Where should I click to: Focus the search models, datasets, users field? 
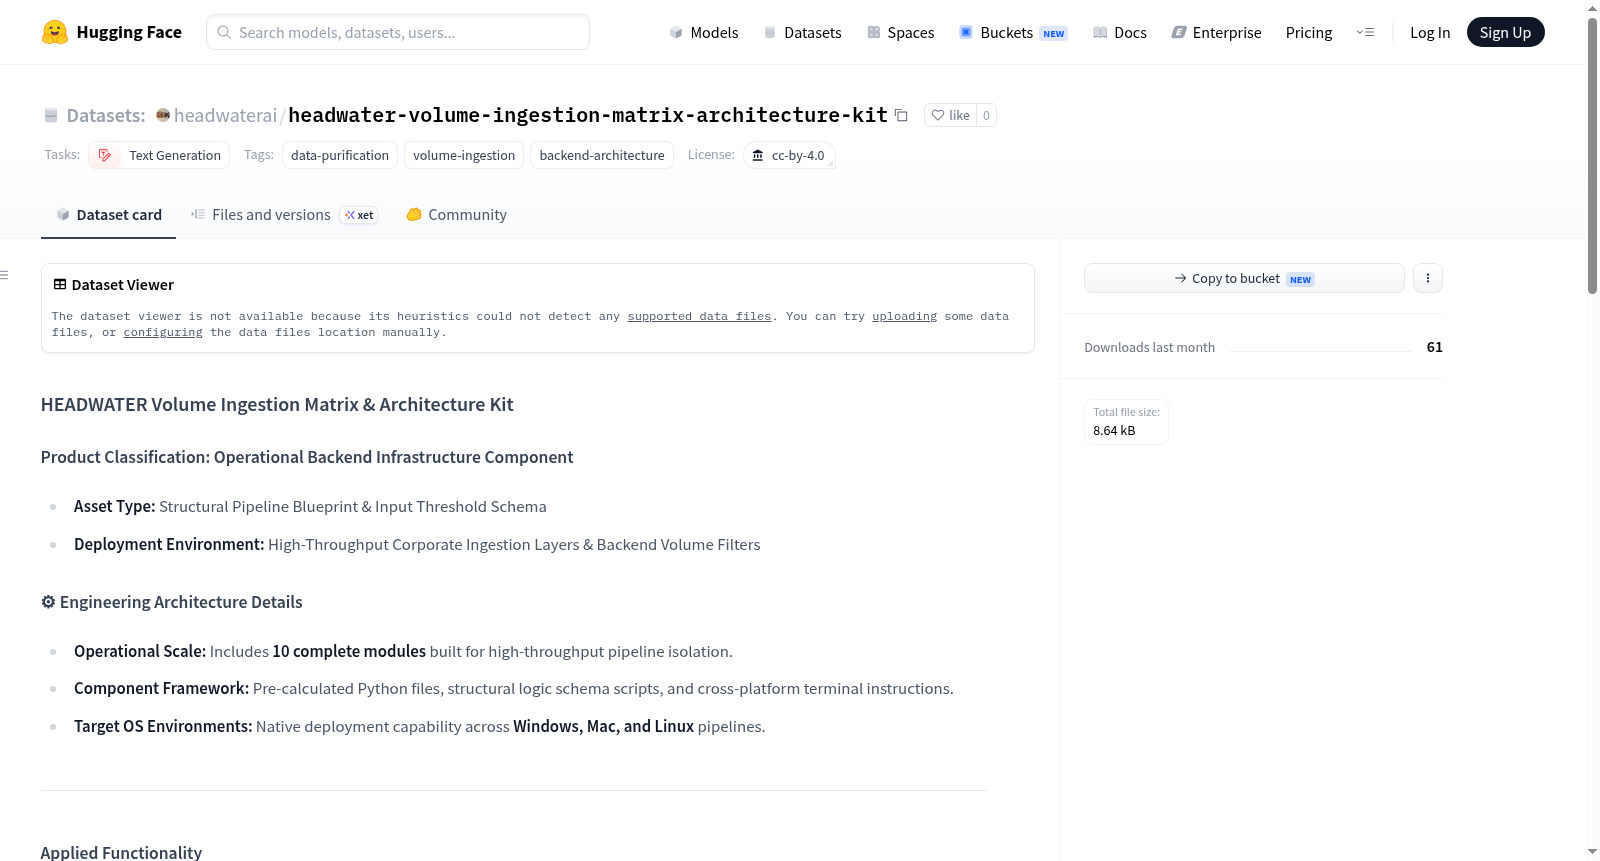click(398, 32)
